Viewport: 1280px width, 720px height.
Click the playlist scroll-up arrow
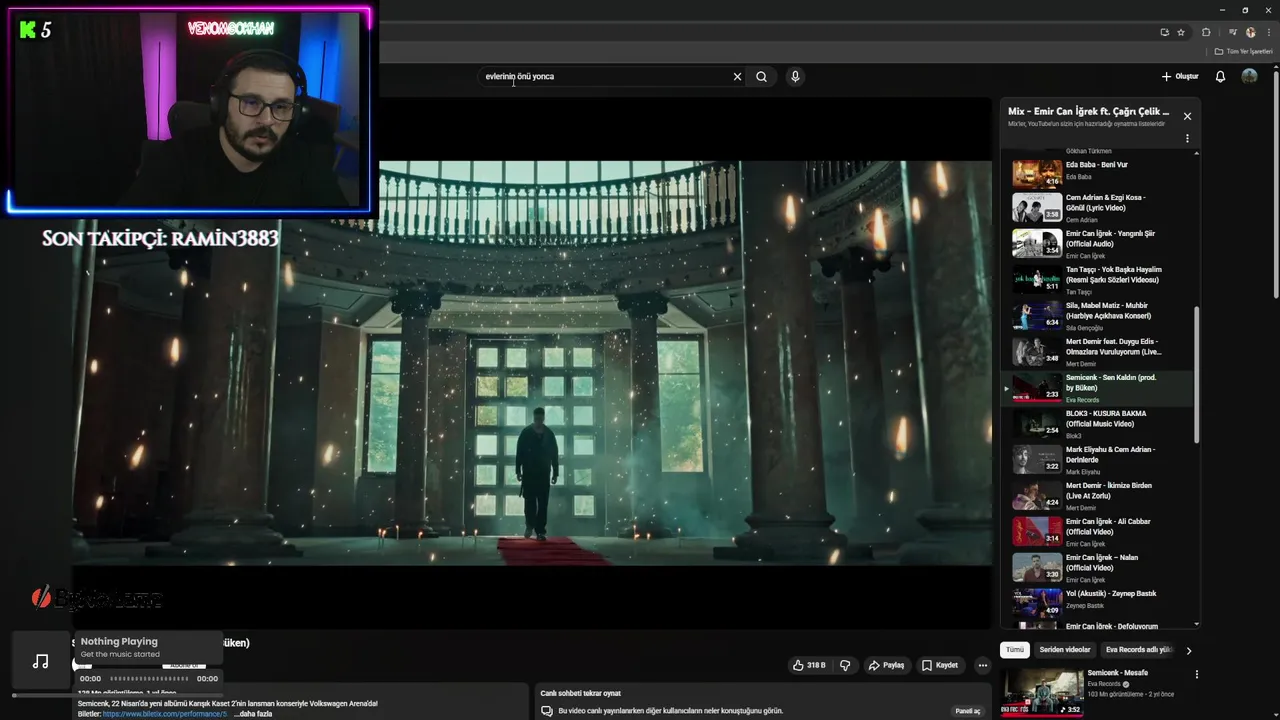1197,154
